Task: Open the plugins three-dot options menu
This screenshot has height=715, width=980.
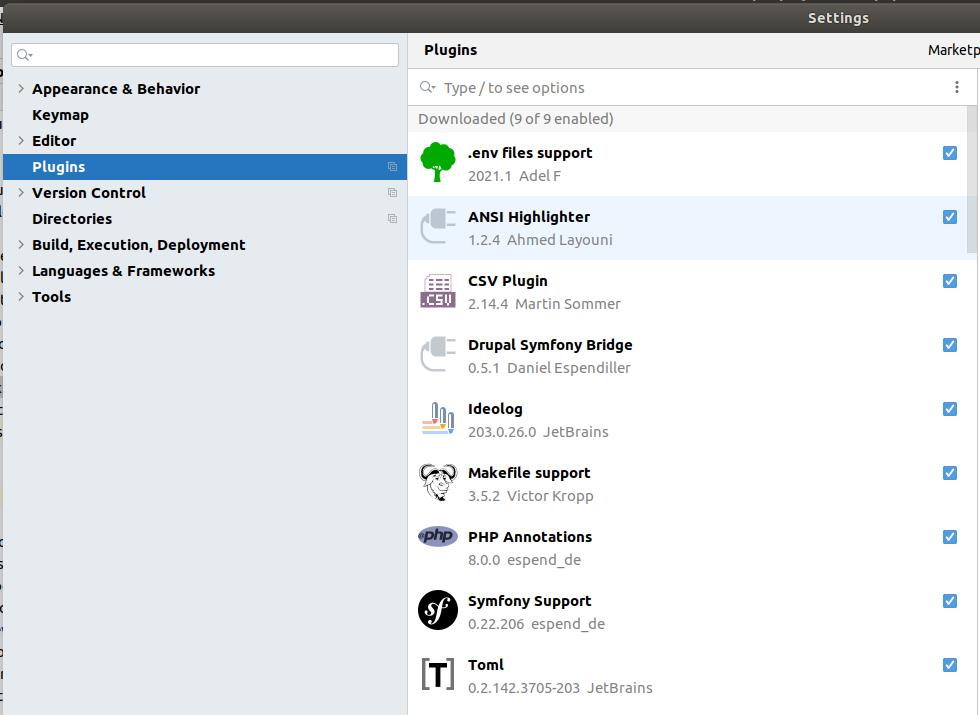Action: coord(956,88)
